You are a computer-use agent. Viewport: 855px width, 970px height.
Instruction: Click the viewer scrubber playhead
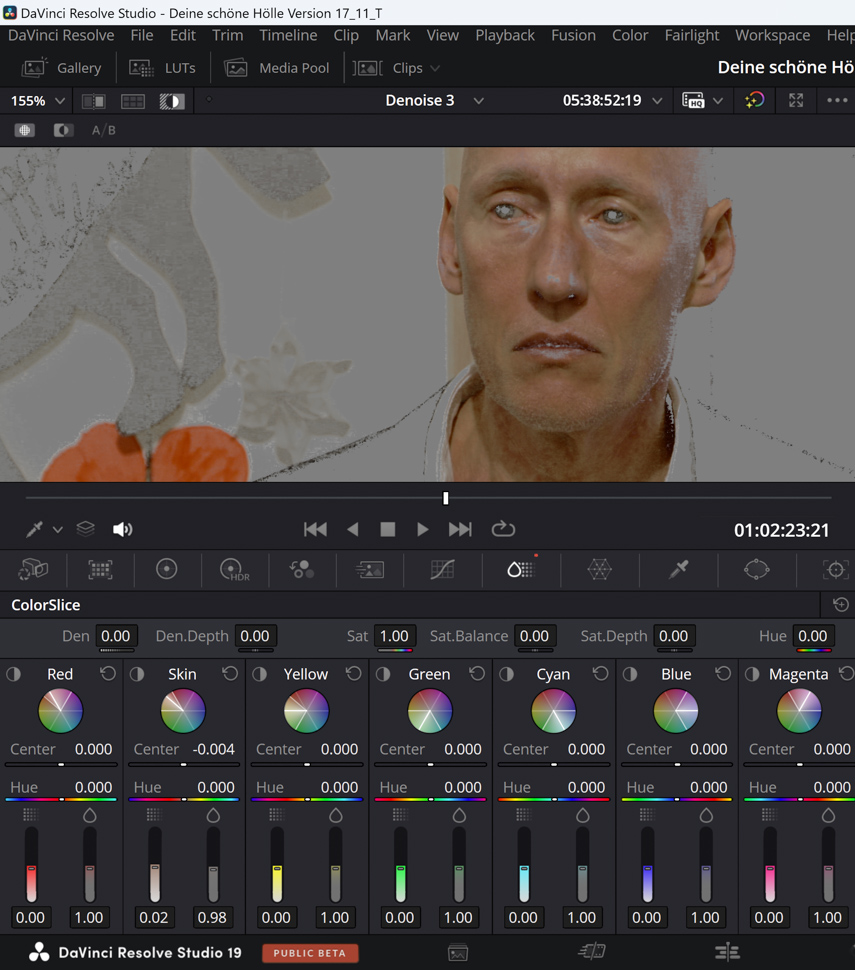(445, 498)
